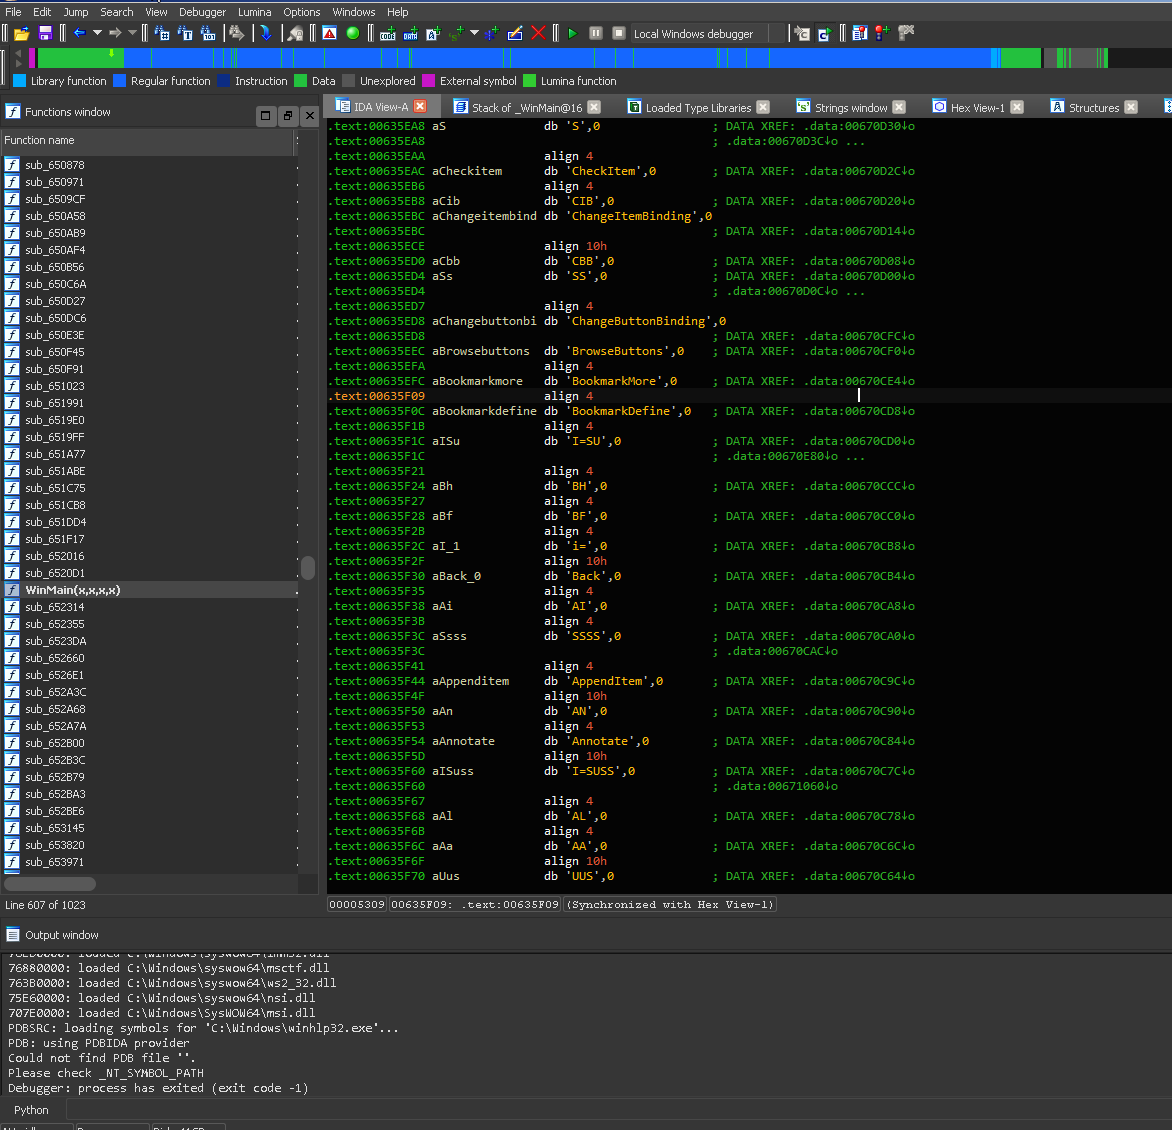Click the search next occurrence icon
The image size is (1172, 1130).
(236, 33)
